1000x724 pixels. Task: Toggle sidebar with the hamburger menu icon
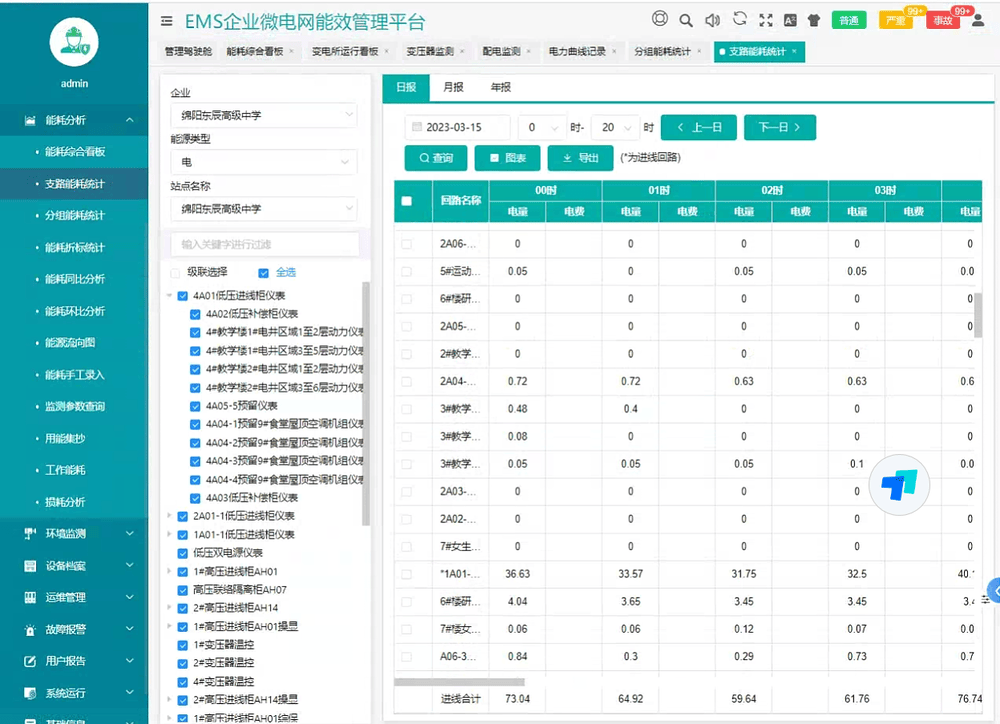pos(166,21)
